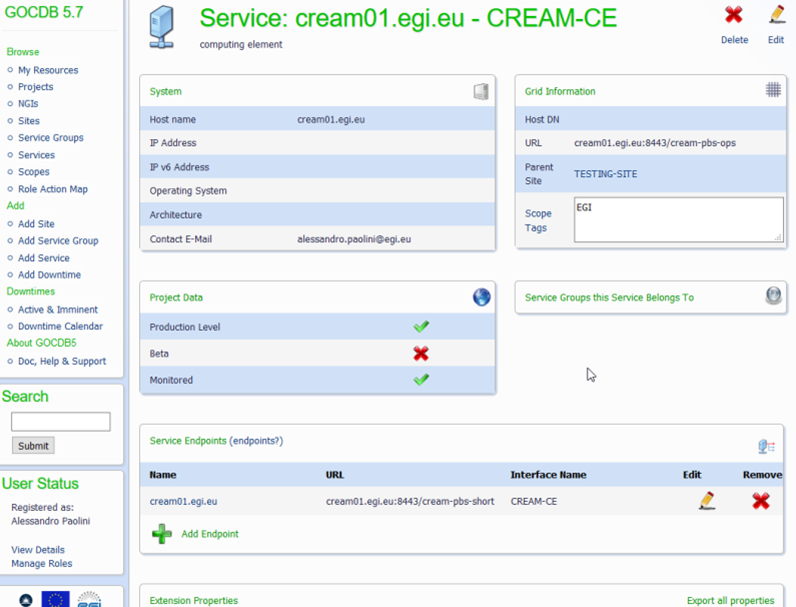
Task: Click the Submit search button
Action: 33,446
